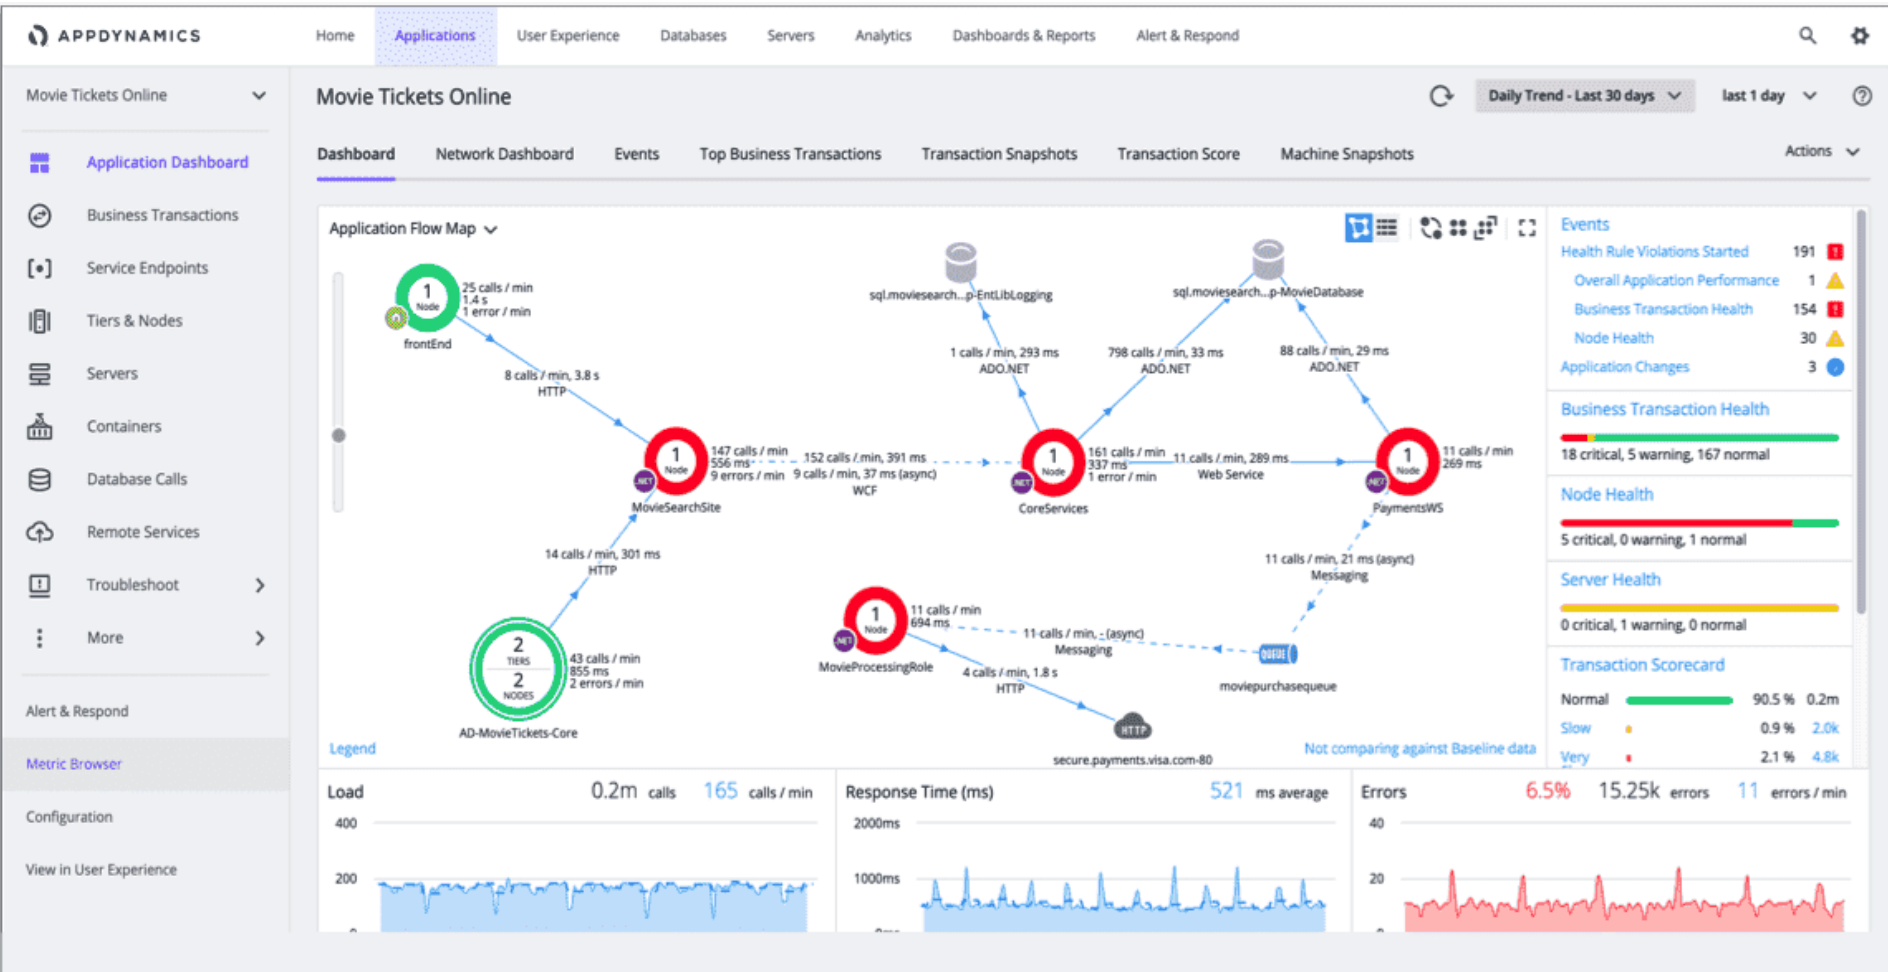Switch to the Transaction Snapshots tab
Image resolution: width=1888 pixels, height=972 pixels.
tap(999, 154)
